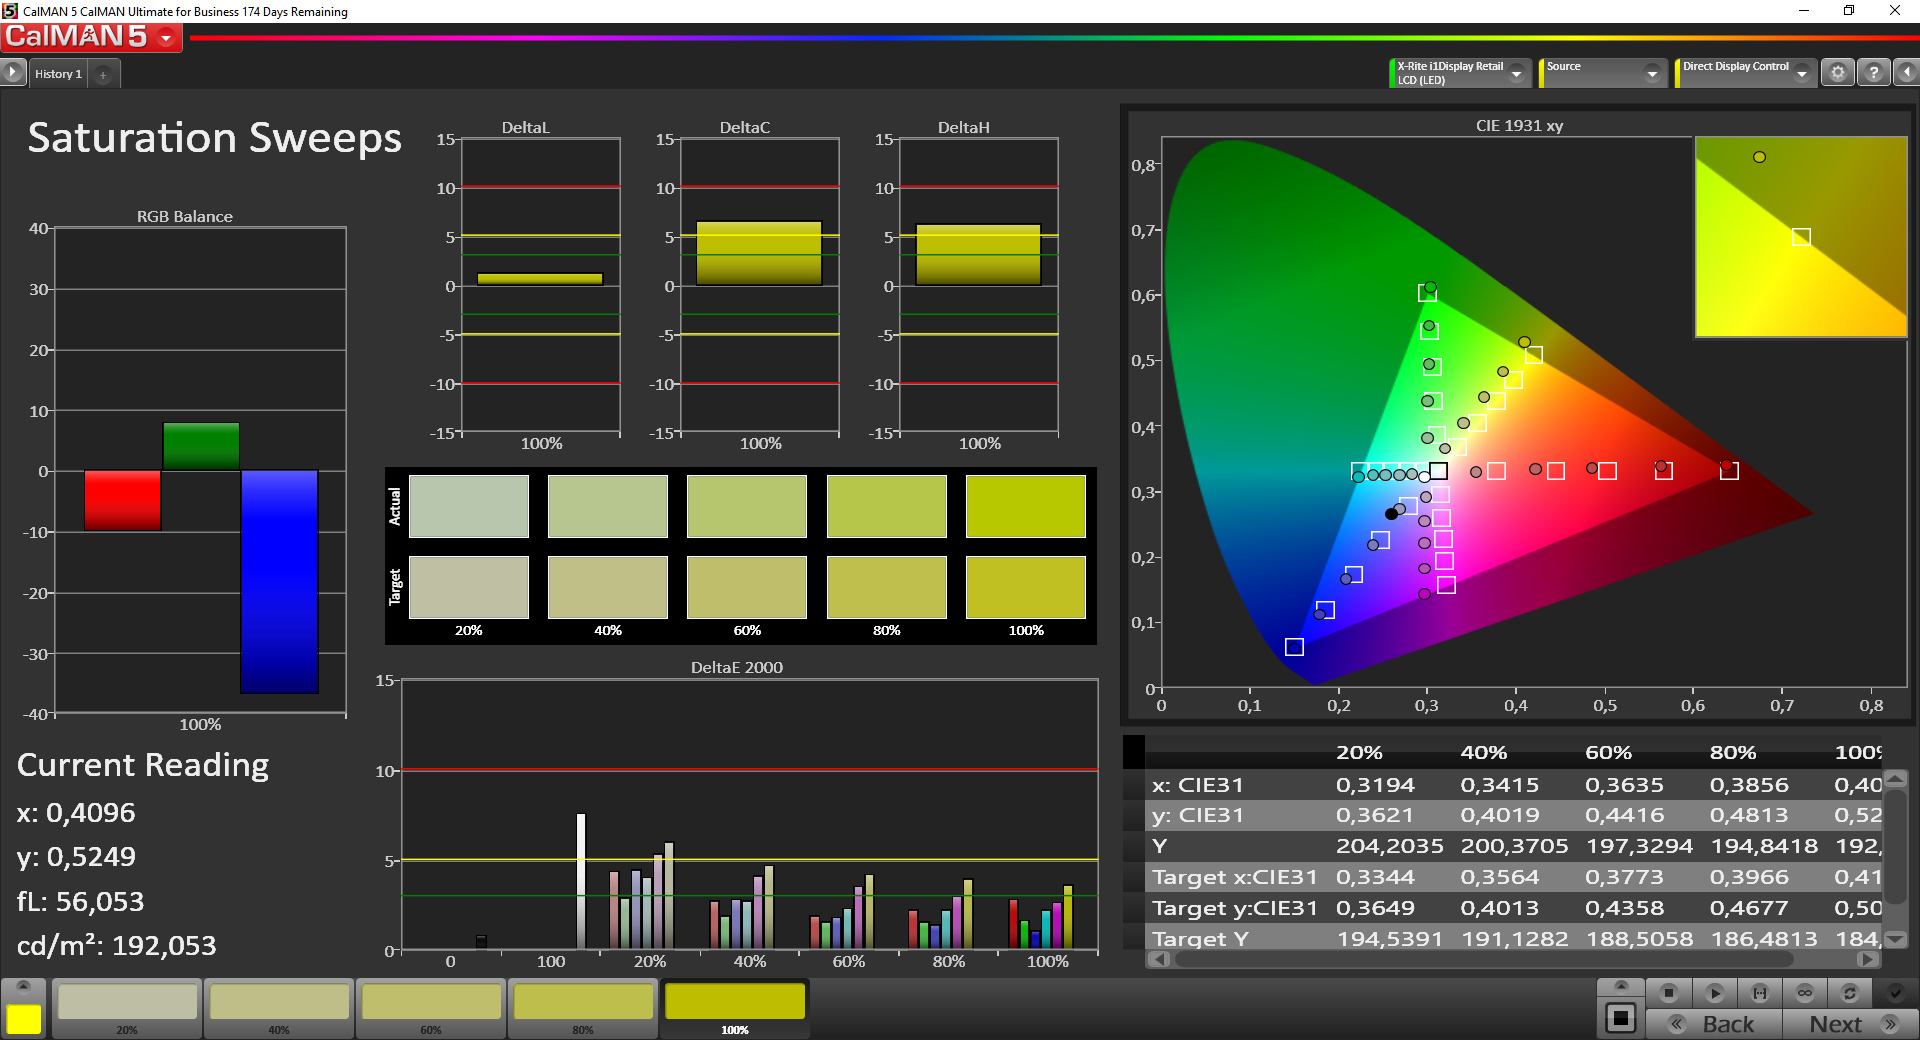The height and width of the screenshot is (1040, 1920).
Task: Select the History 1 tab
Action: click(58, 74)
